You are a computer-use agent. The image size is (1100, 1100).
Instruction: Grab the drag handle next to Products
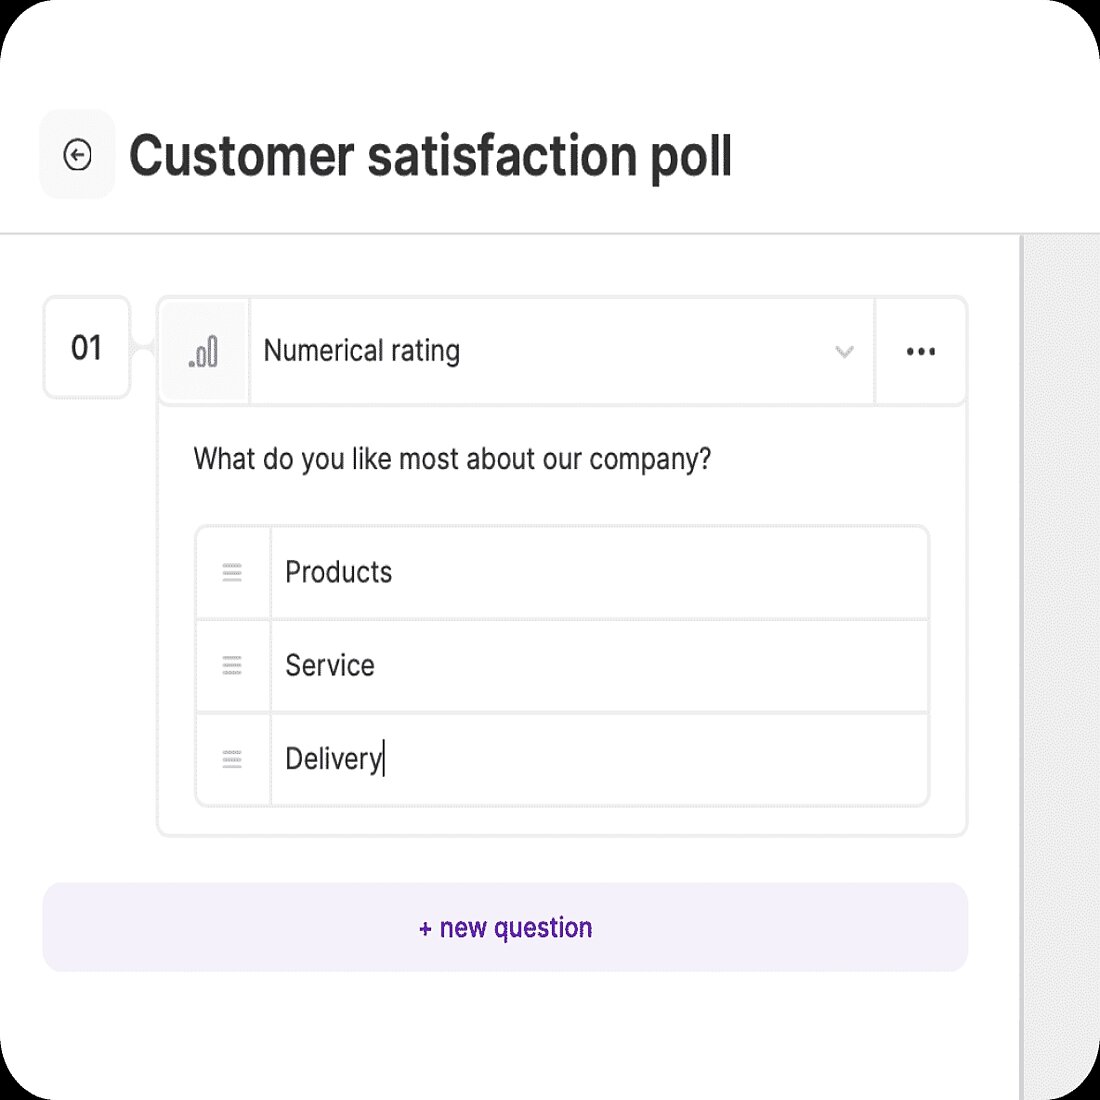tap(232, 573)
